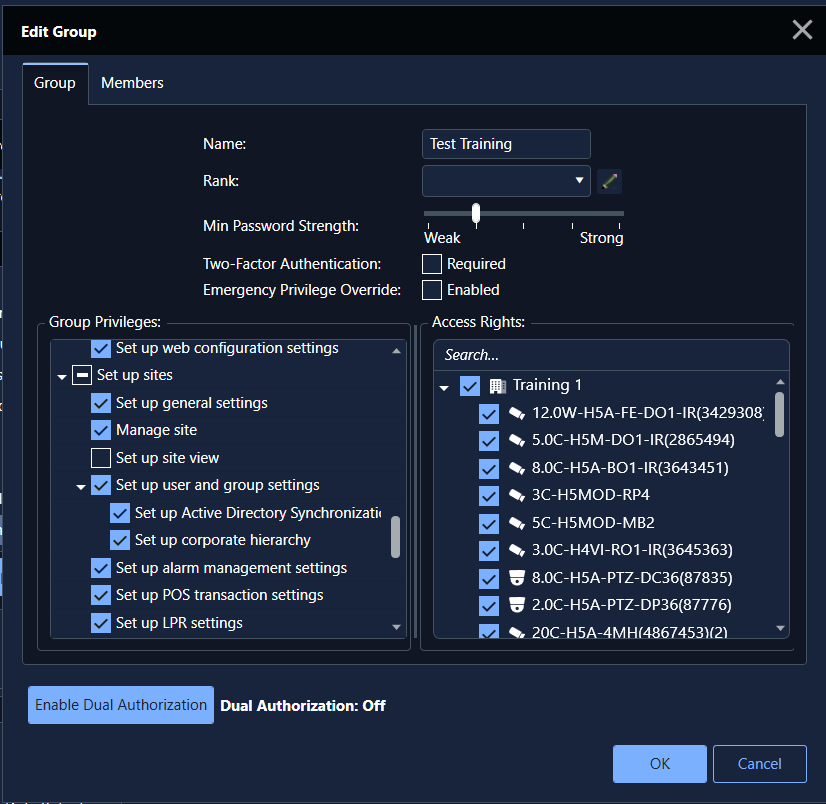The height and width of the screenshot is (804, 826).
Task: Click the Access Rights scrollbar thumb
Action: (x=780, y=415)
